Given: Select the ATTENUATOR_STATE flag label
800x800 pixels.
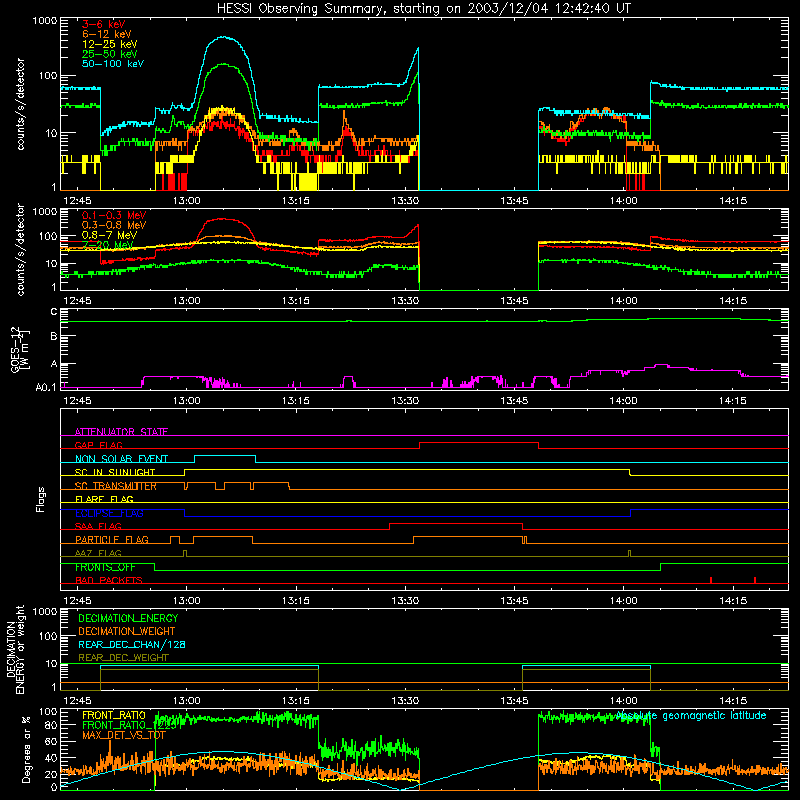Looking at the screenshot, I should 121,432.
